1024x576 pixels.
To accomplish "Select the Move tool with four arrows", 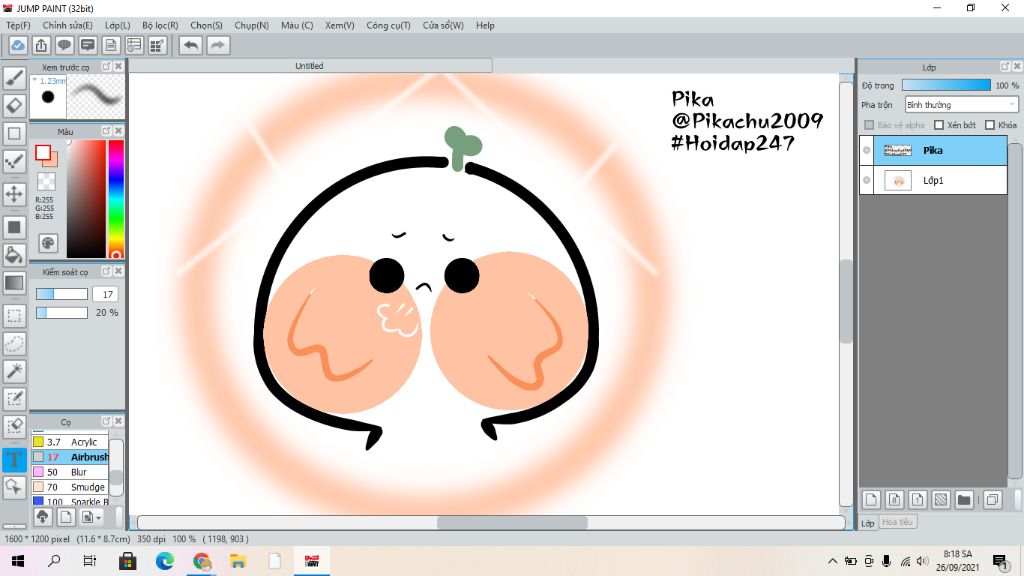I will pyautogui.click(x=14, y=194).
